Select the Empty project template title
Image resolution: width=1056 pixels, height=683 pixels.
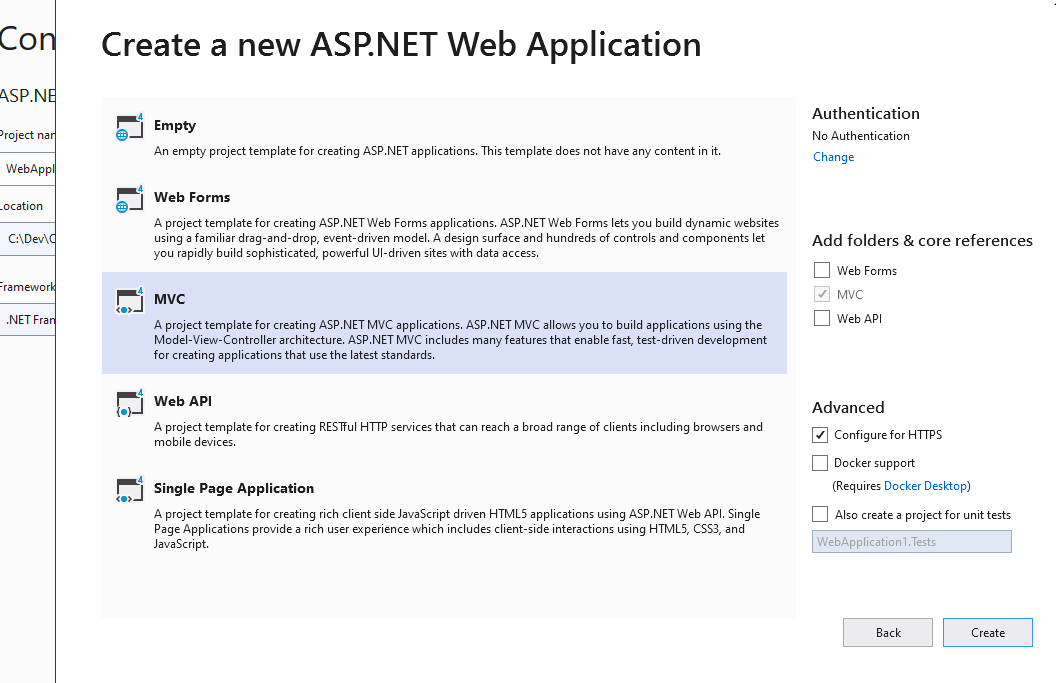click(174, 125)
